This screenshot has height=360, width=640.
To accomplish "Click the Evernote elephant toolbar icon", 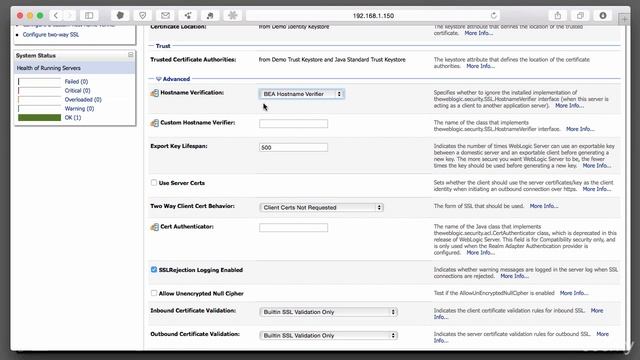I will click(120, 16).
